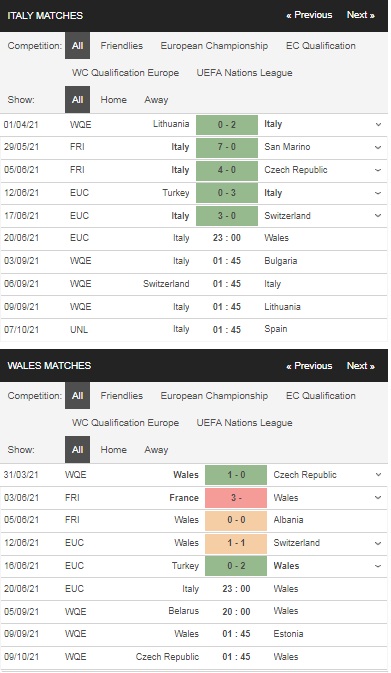Expand France vs Wales match chevron
Screen dimensions: 391x673
[378, 498]
